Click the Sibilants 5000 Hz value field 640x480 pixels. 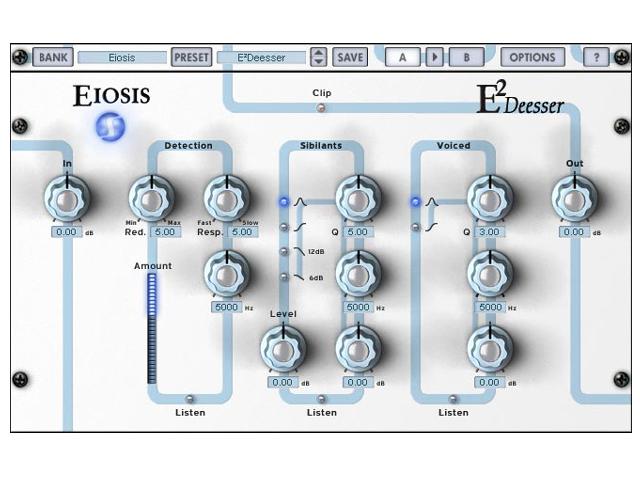coord(358,307)
